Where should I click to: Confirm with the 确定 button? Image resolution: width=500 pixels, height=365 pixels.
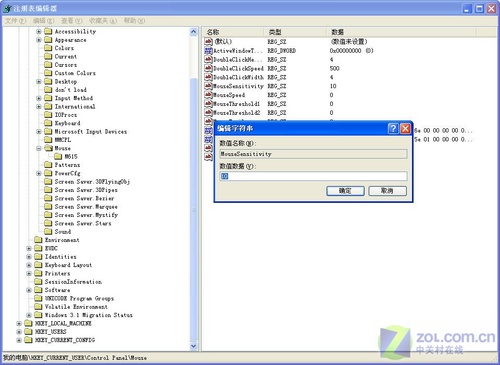[345, 191]
